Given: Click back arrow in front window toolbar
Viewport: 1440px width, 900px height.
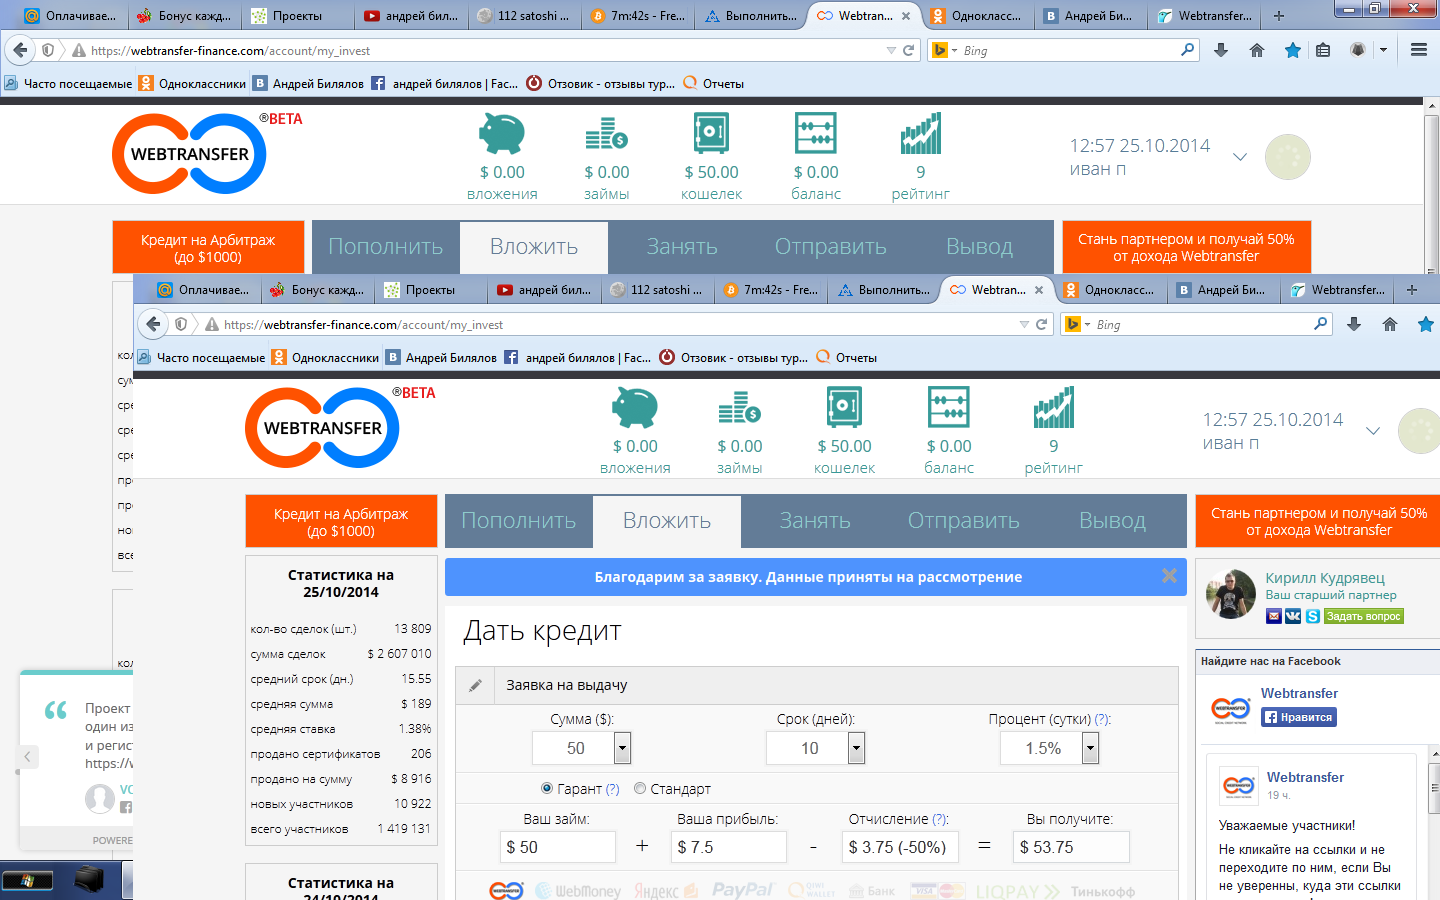Looking at the screenshot, I should (153, 324).
